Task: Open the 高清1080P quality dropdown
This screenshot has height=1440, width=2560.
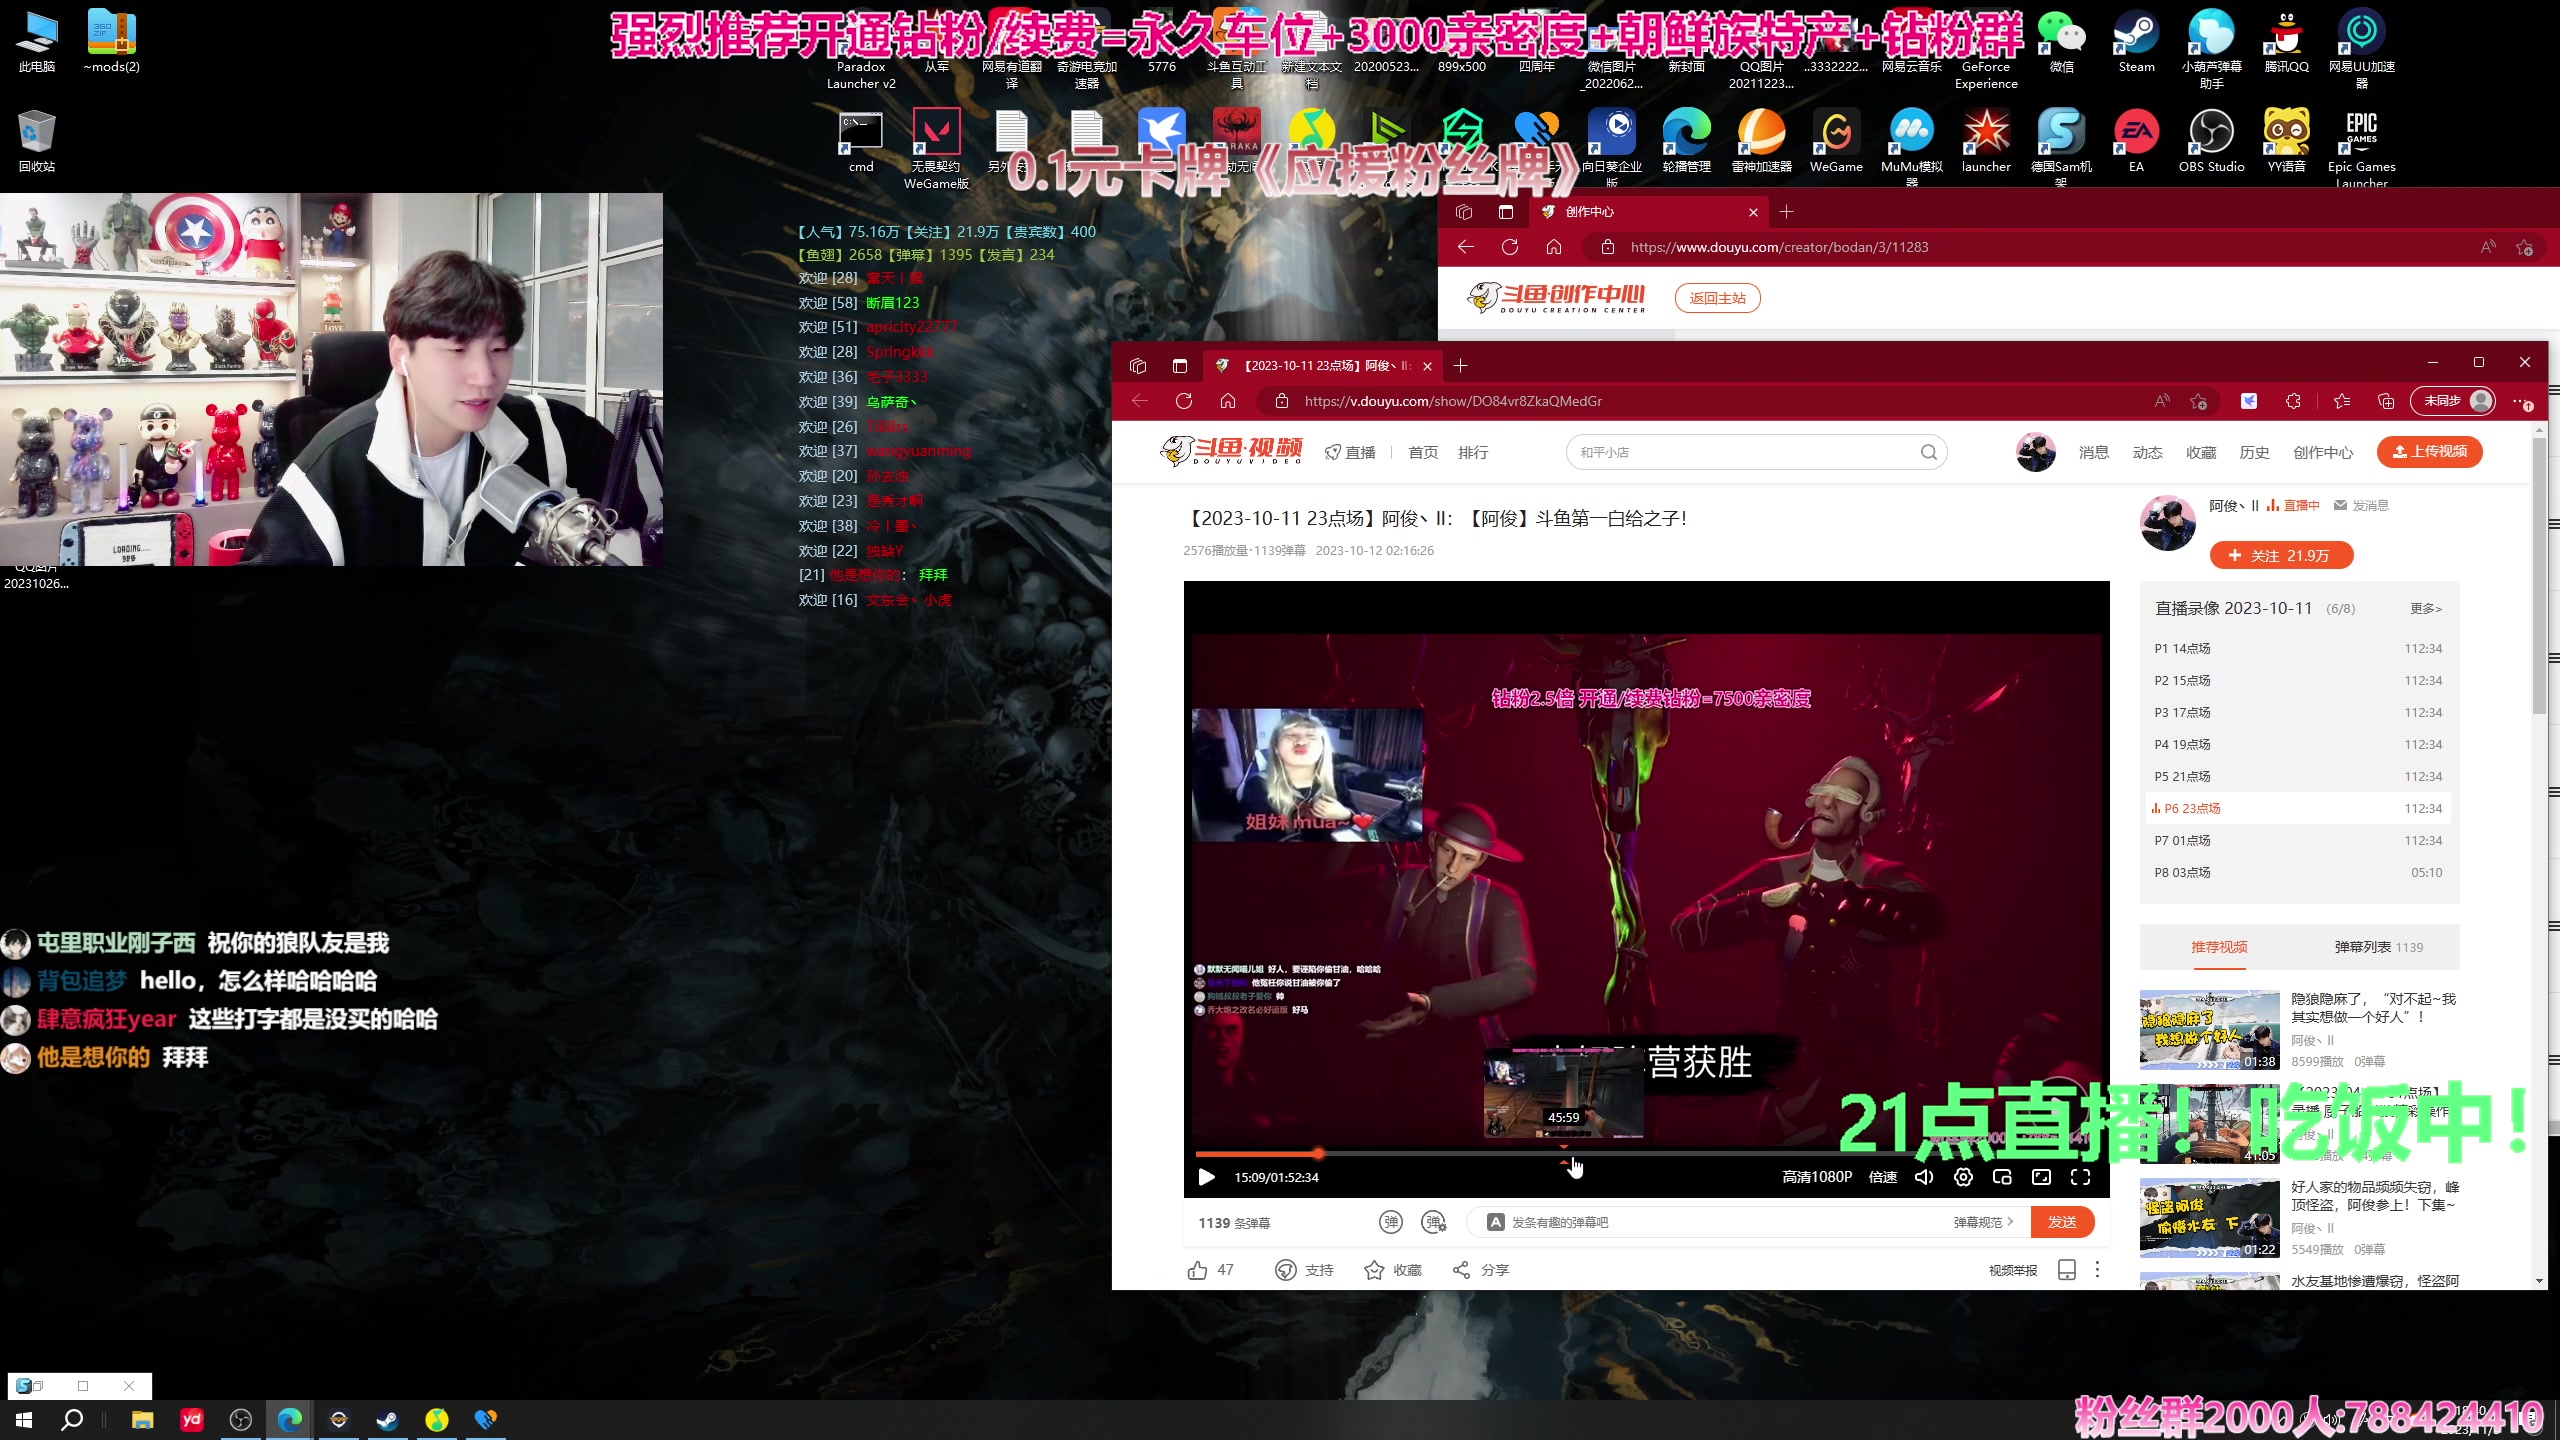Action: point(1816,1177)
